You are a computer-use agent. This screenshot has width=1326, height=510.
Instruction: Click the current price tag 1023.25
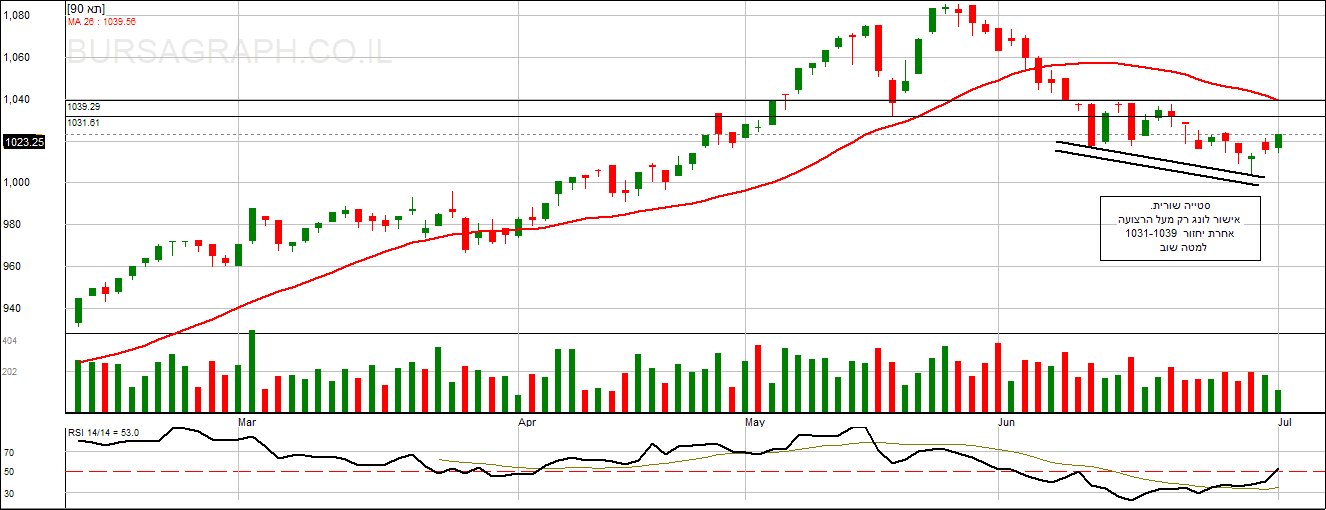point(23,143)
